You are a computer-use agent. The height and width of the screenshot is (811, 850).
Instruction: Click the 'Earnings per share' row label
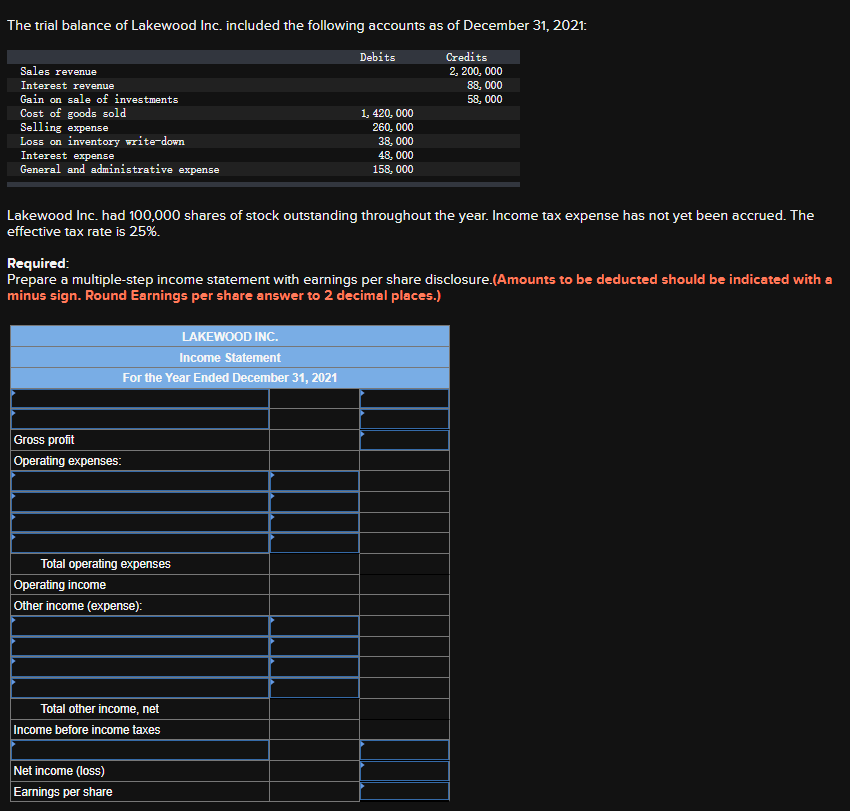[63, 791]
